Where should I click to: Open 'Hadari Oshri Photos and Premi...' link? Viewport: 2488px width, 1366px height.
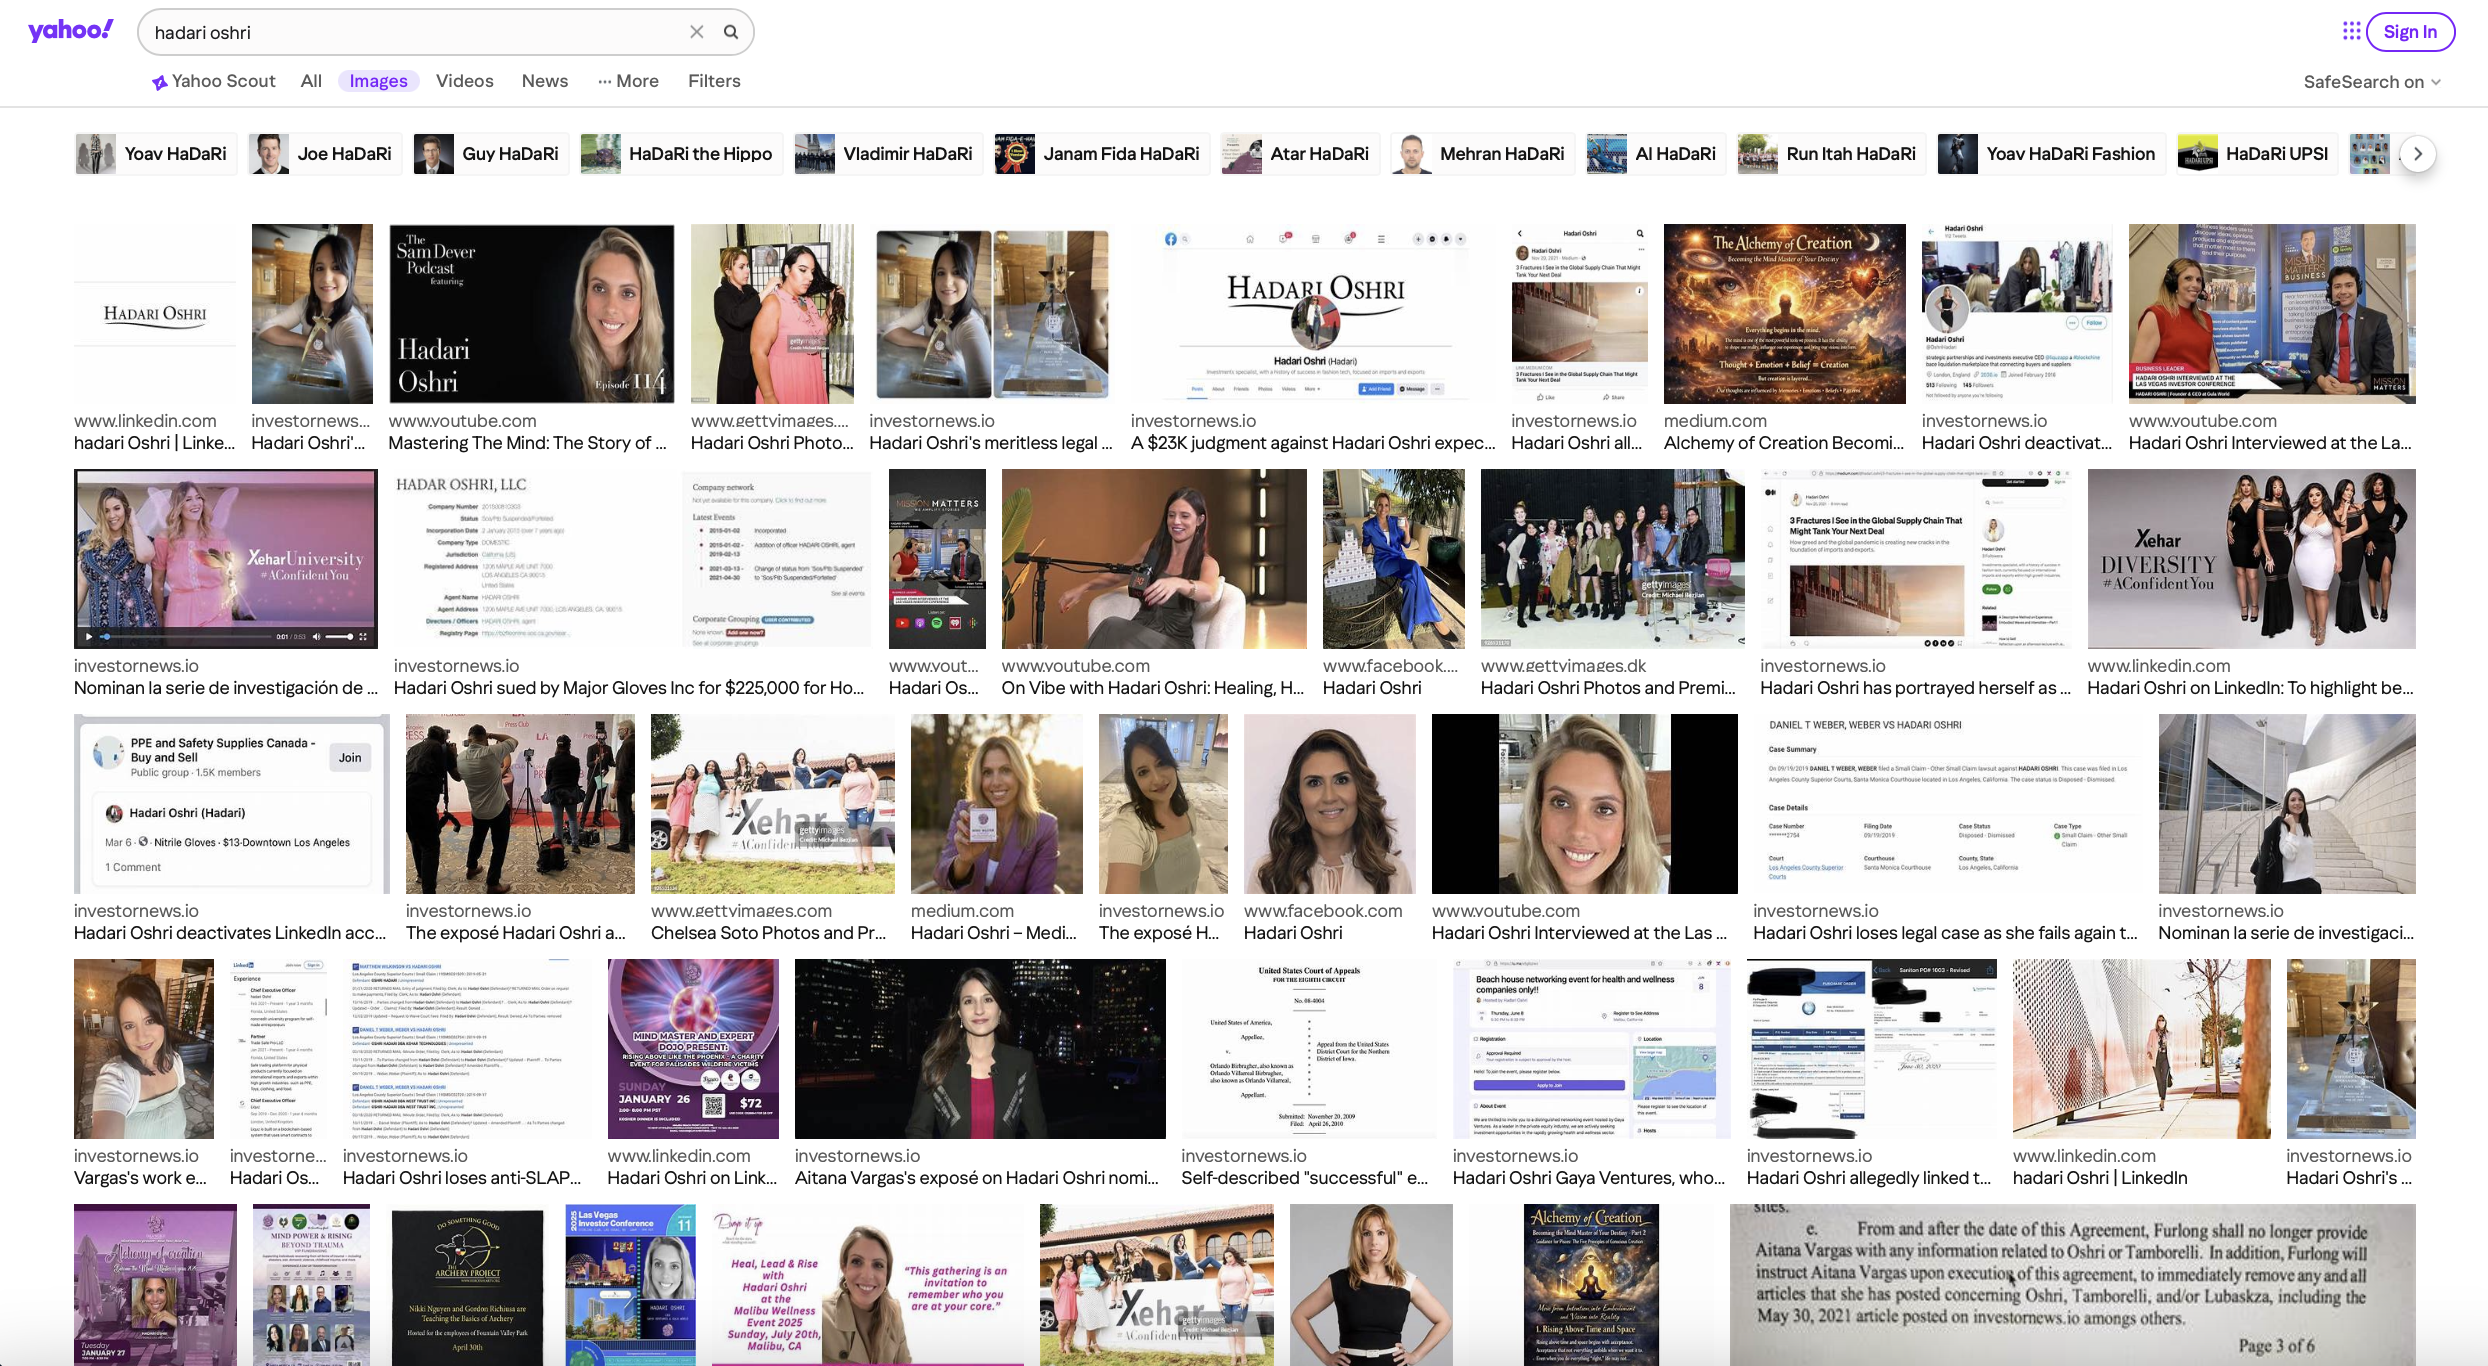(x=1608, y=688)
